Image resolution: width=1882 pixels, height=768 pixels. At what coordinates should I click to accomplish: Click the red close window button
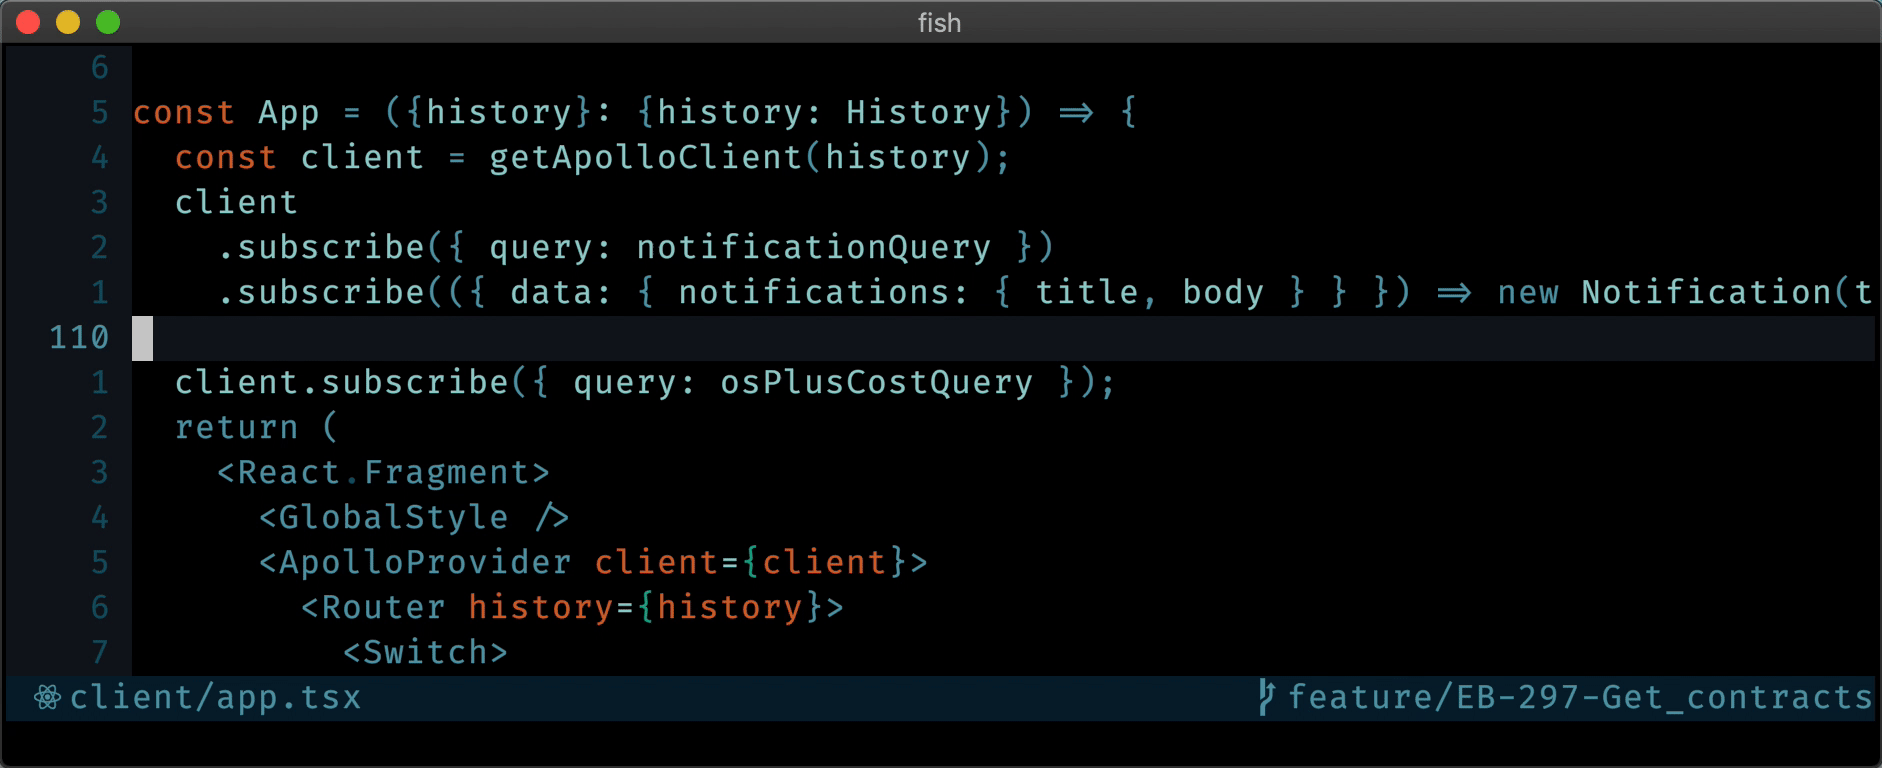[28, 22]
